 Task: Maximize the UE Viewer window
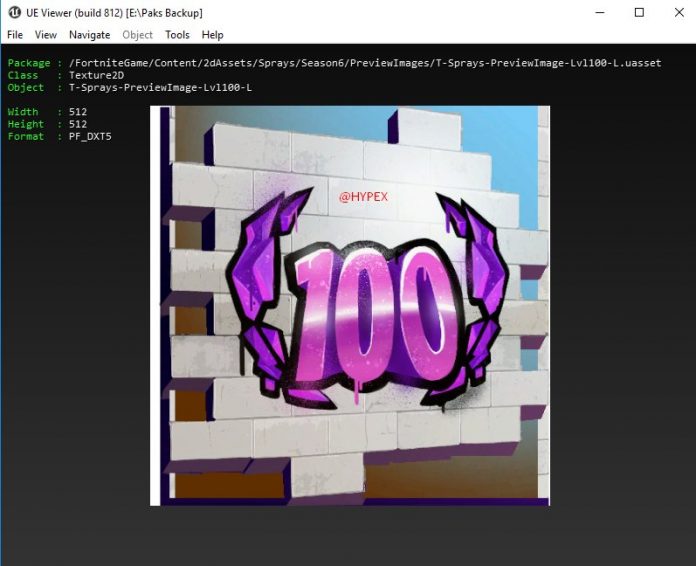(639, 12)
